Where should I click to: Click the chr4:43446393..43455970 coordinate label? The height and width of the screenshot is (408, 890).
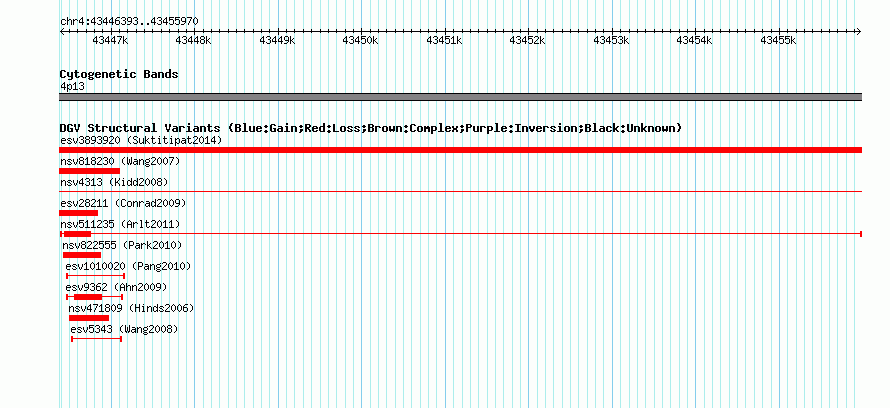pyautogui.click(x=129, y=22)
